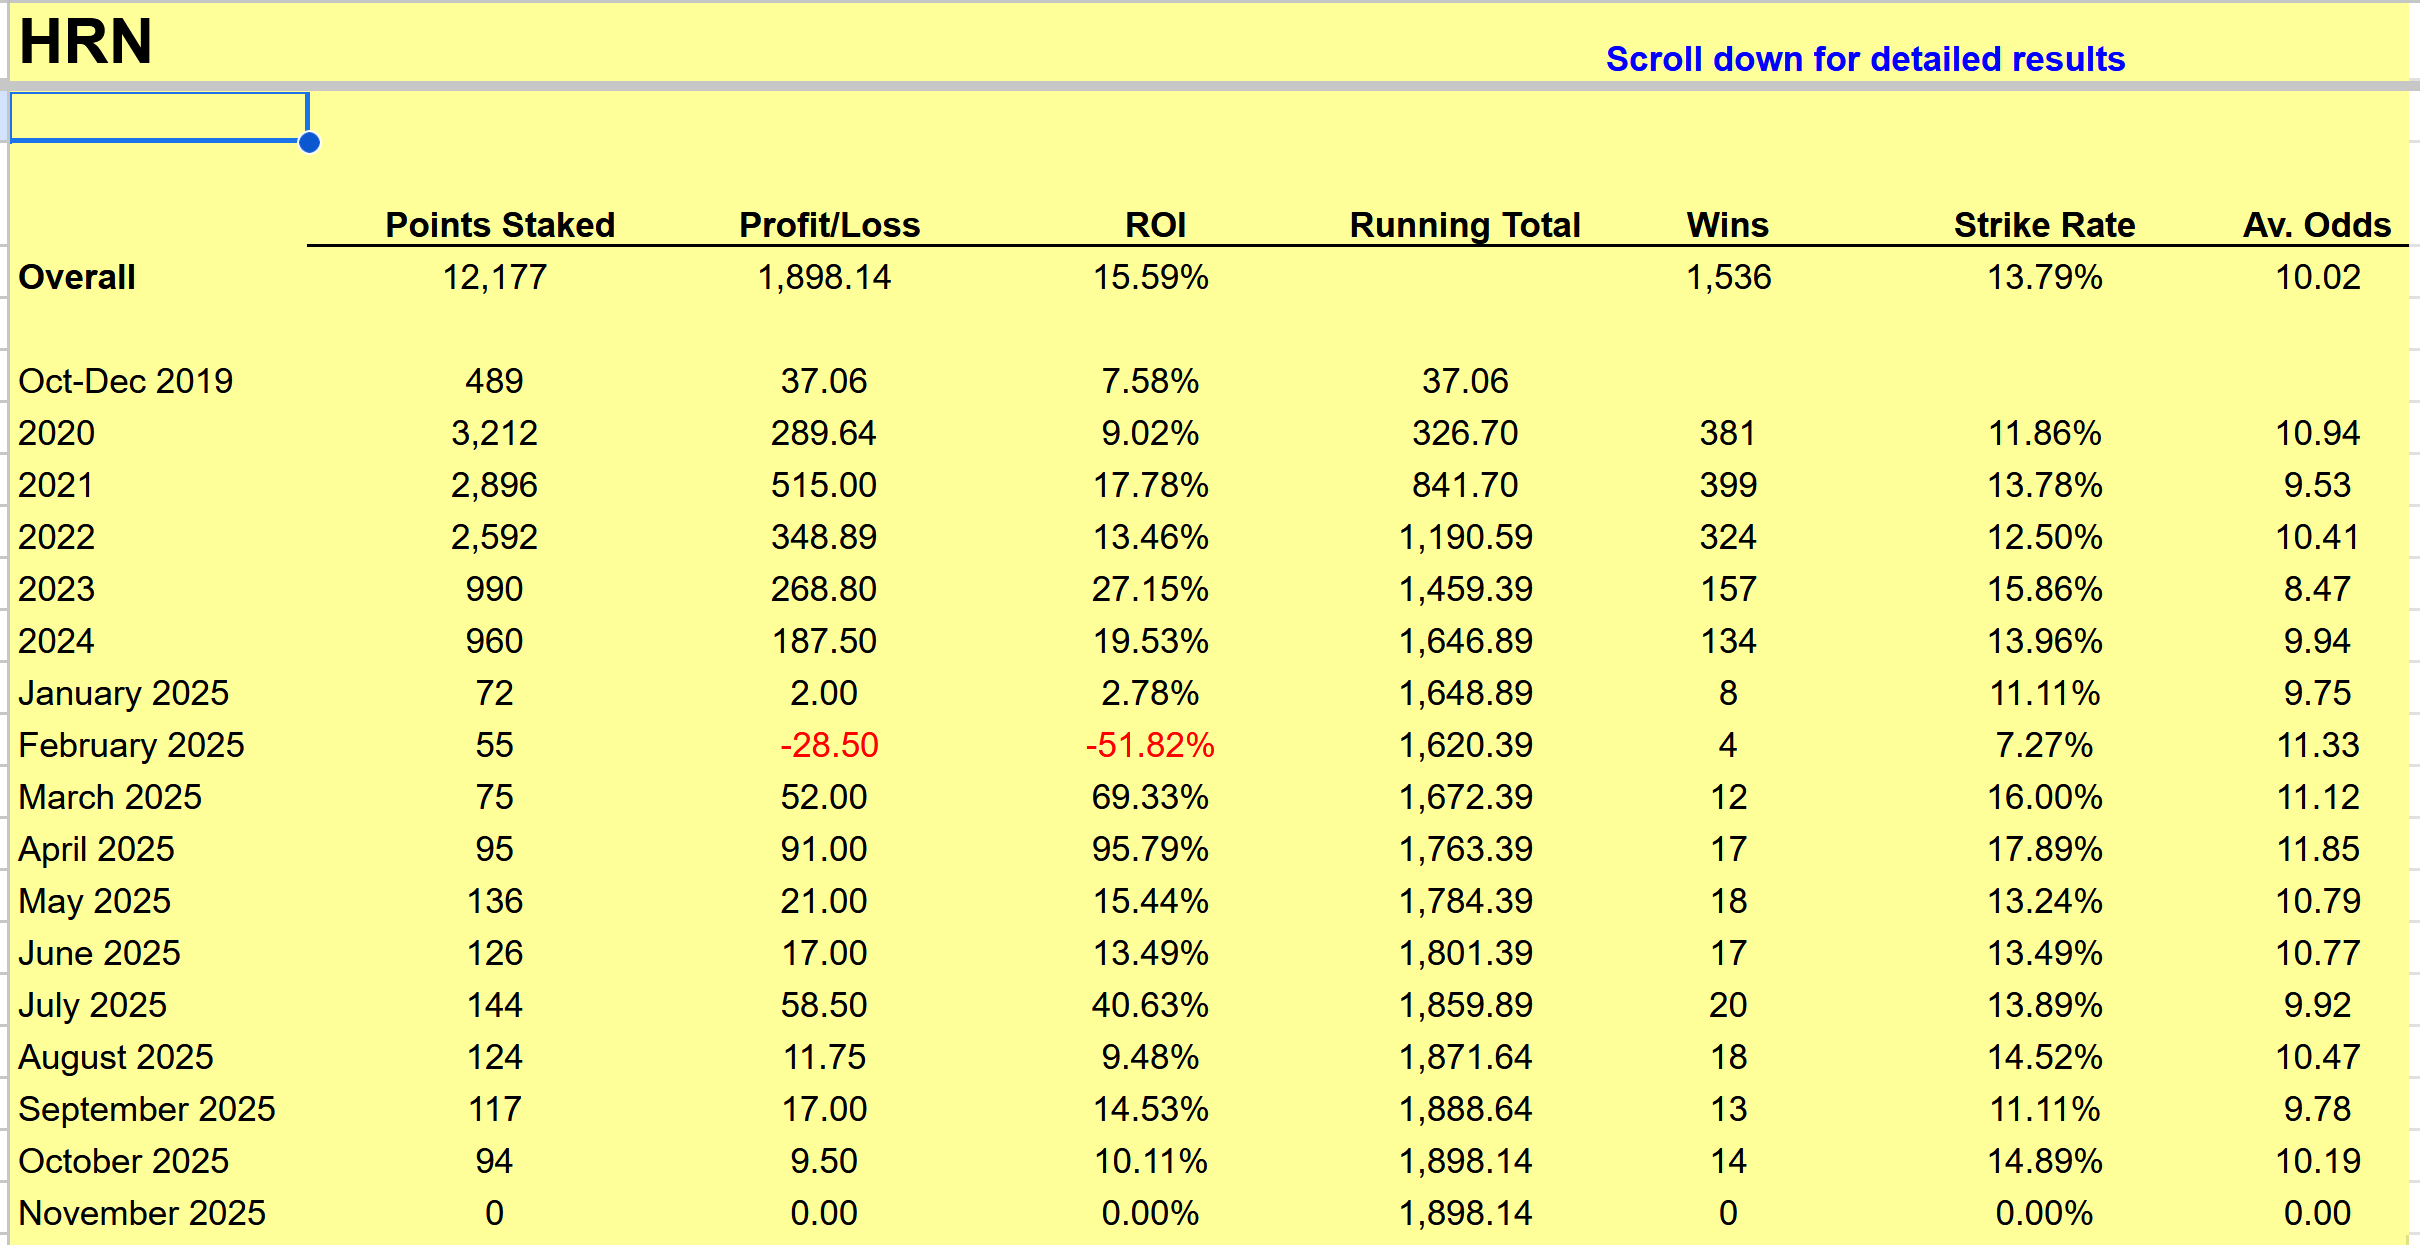The image size is (2420, 1245).
Task: Click the red -51.82% ROI cell
Action: tap(1150, 745)
